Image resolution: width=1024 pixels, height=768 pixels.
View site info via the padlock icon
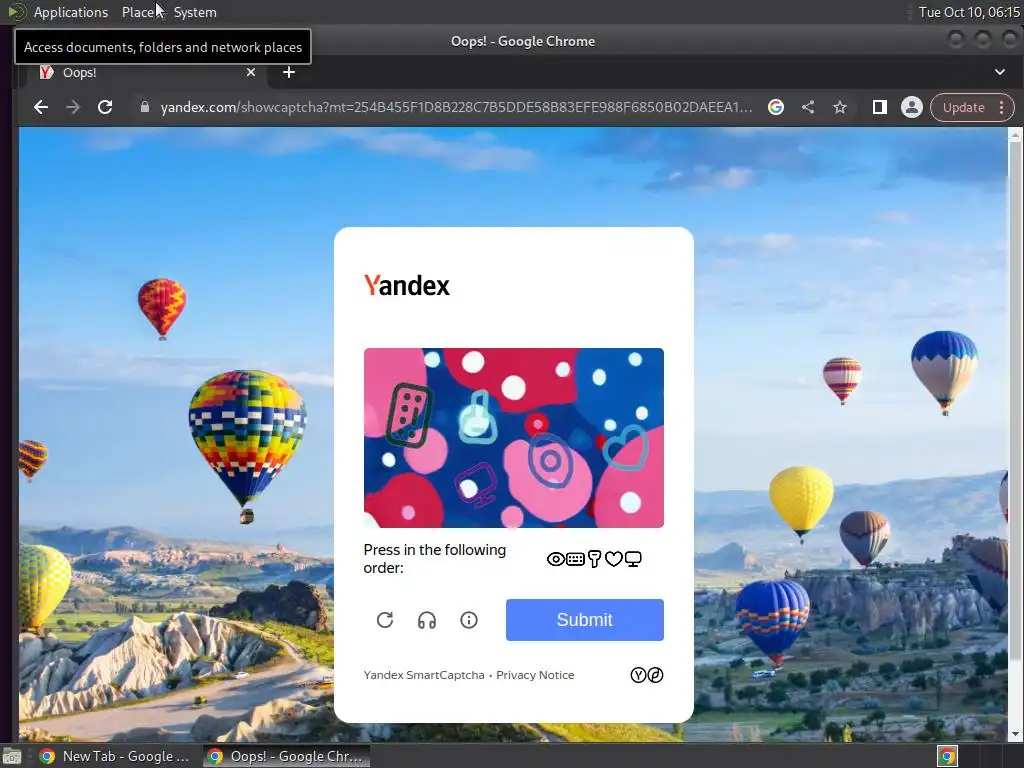tap(145, 107)
